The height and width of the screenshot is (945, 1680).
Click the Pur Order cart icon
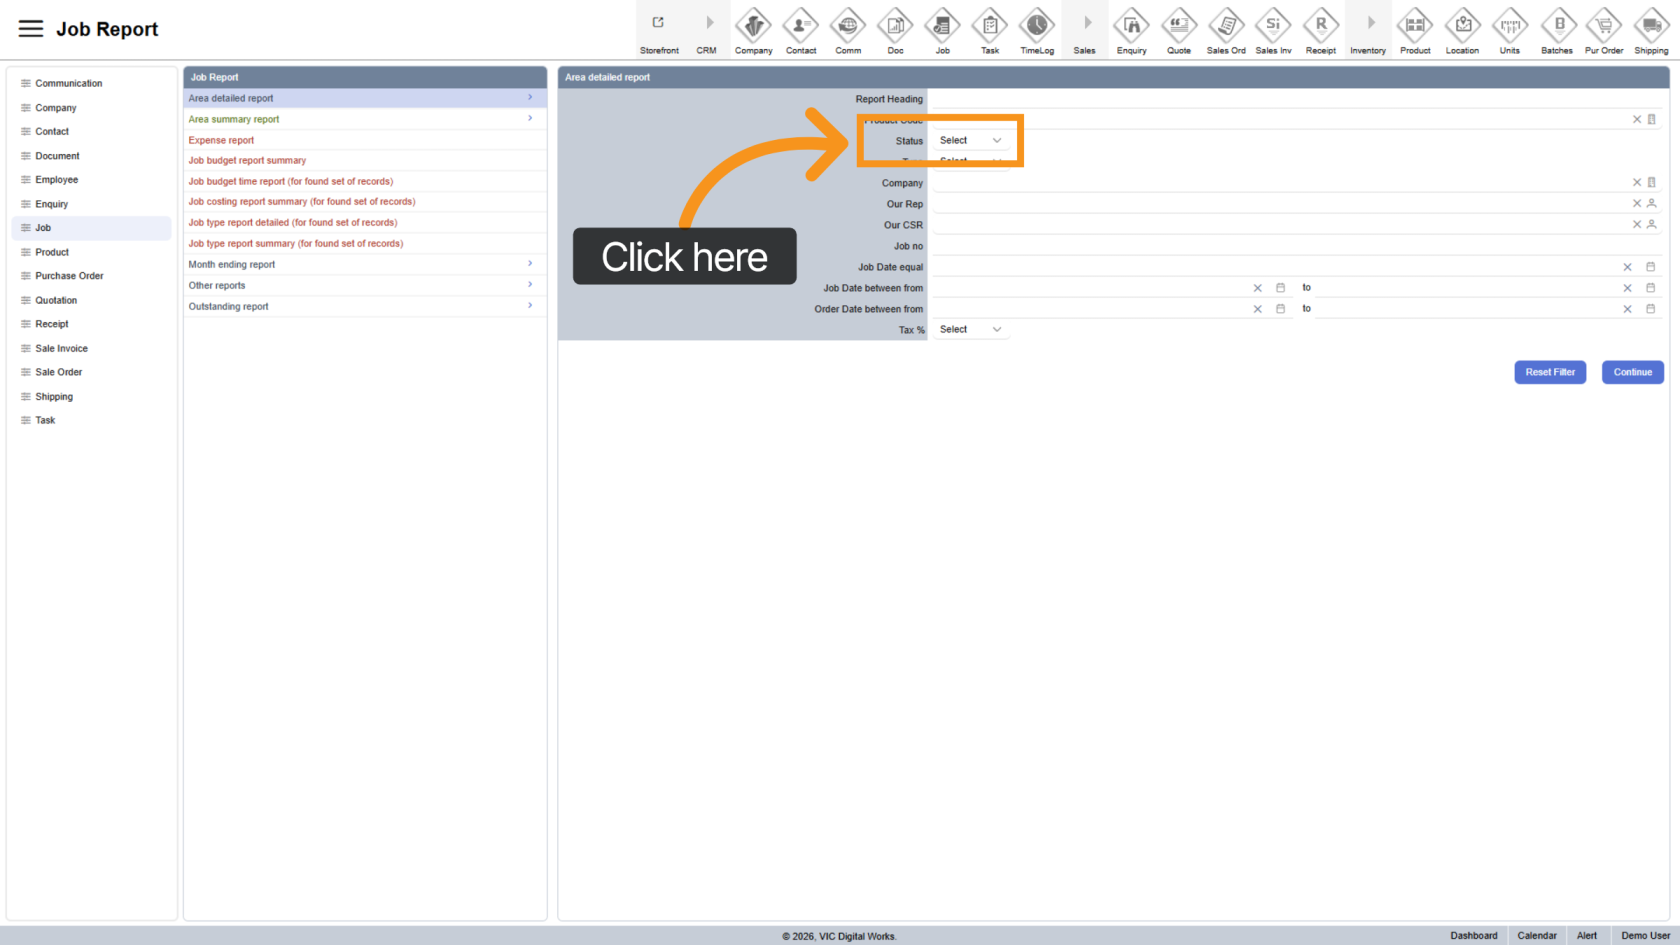(x=1604, y=26)
